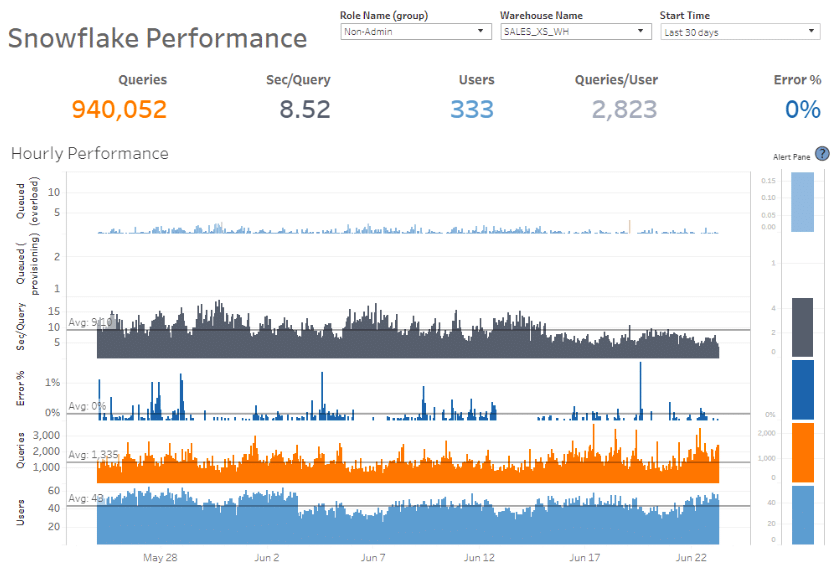Click the Queries/User value 2,823
This screenshot has height=585, width=831.
[624, 109]
